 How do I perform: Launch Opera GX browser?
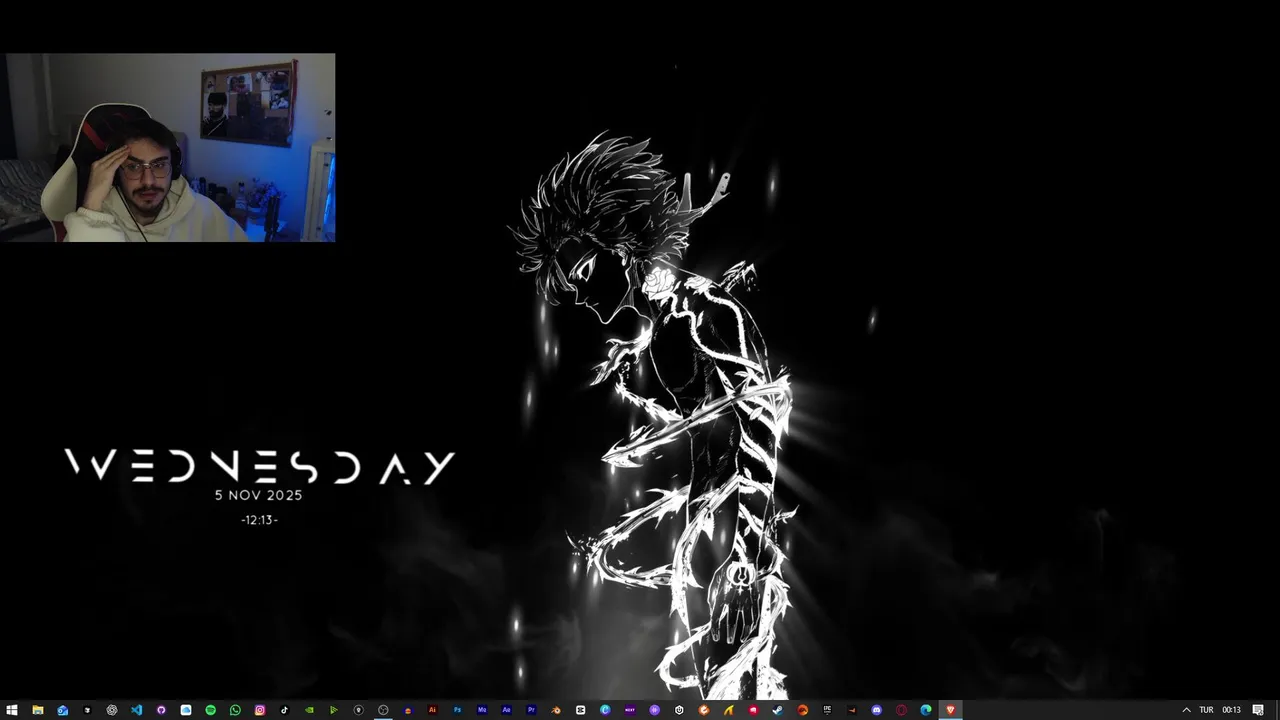coord(901,710)
